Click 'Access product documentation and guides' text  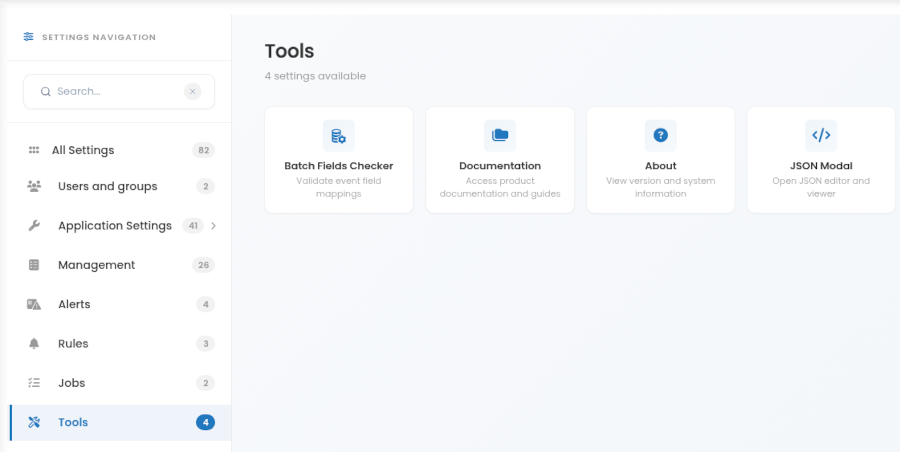(500, 187)
